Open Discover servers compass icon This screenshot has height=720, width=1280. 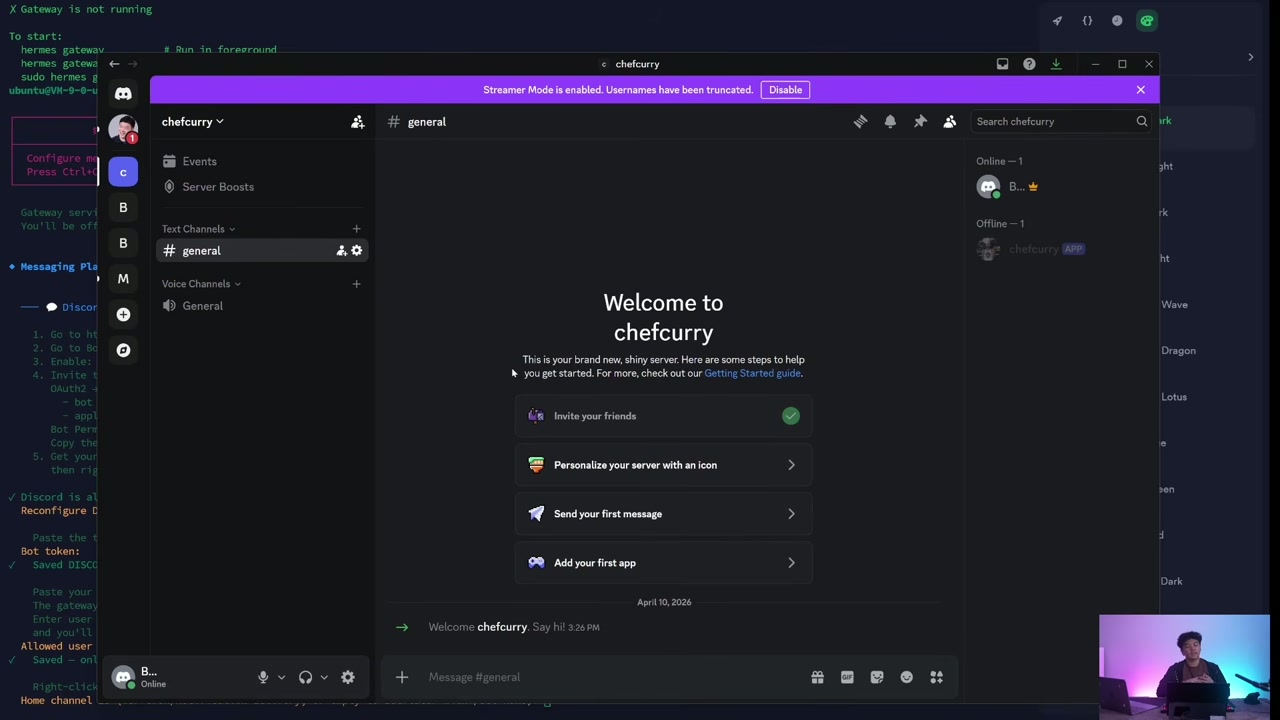[x=123, y=351]
